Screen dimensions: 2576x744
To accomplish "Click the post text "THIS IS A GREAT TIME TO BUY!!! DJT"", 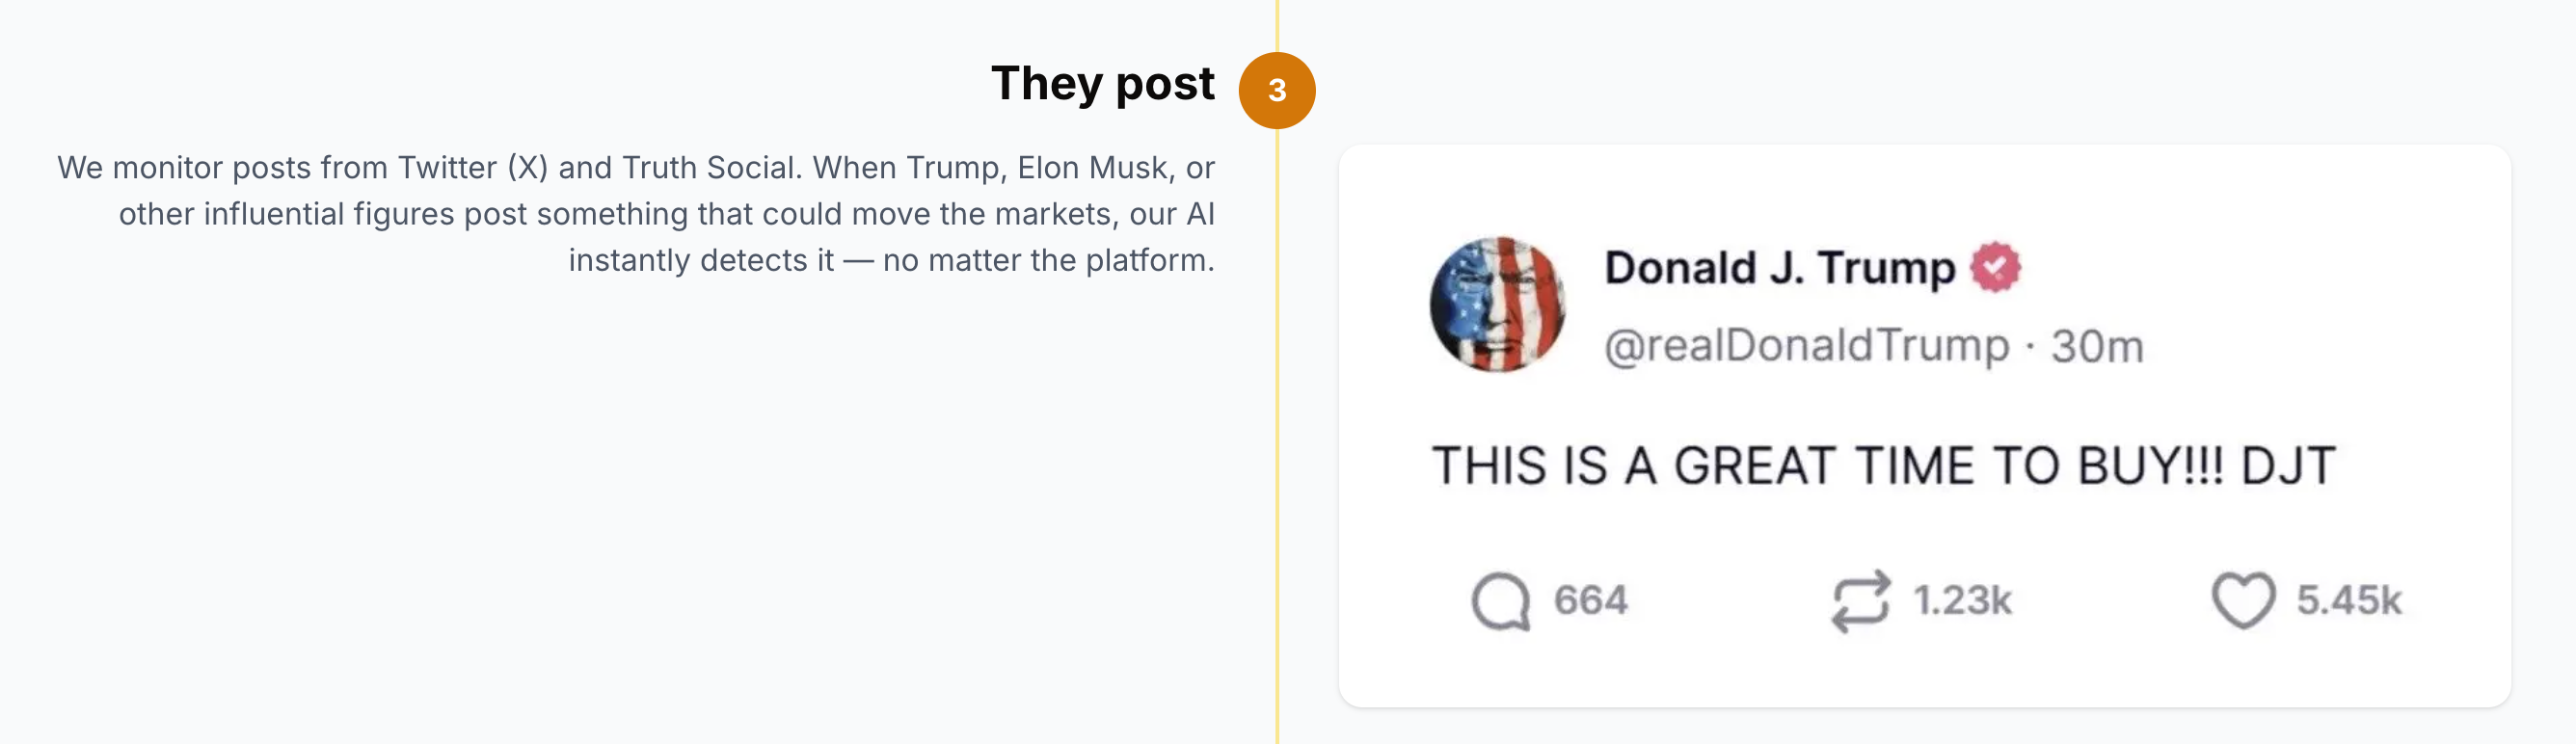I will pos(1883,466).
